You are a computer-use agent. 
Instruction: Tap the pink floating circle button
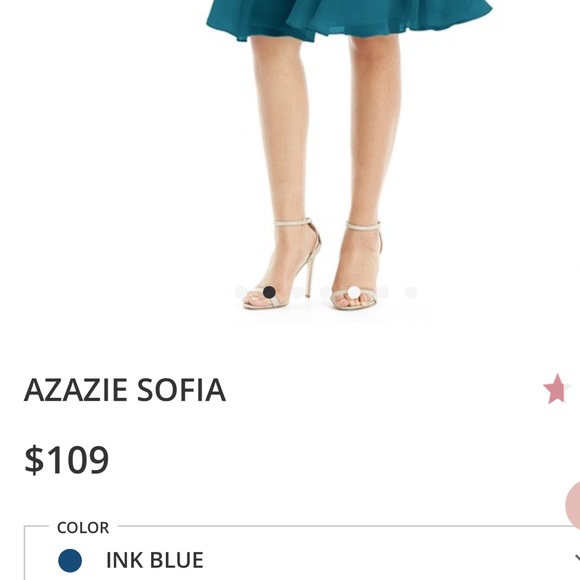click(573, 505)
